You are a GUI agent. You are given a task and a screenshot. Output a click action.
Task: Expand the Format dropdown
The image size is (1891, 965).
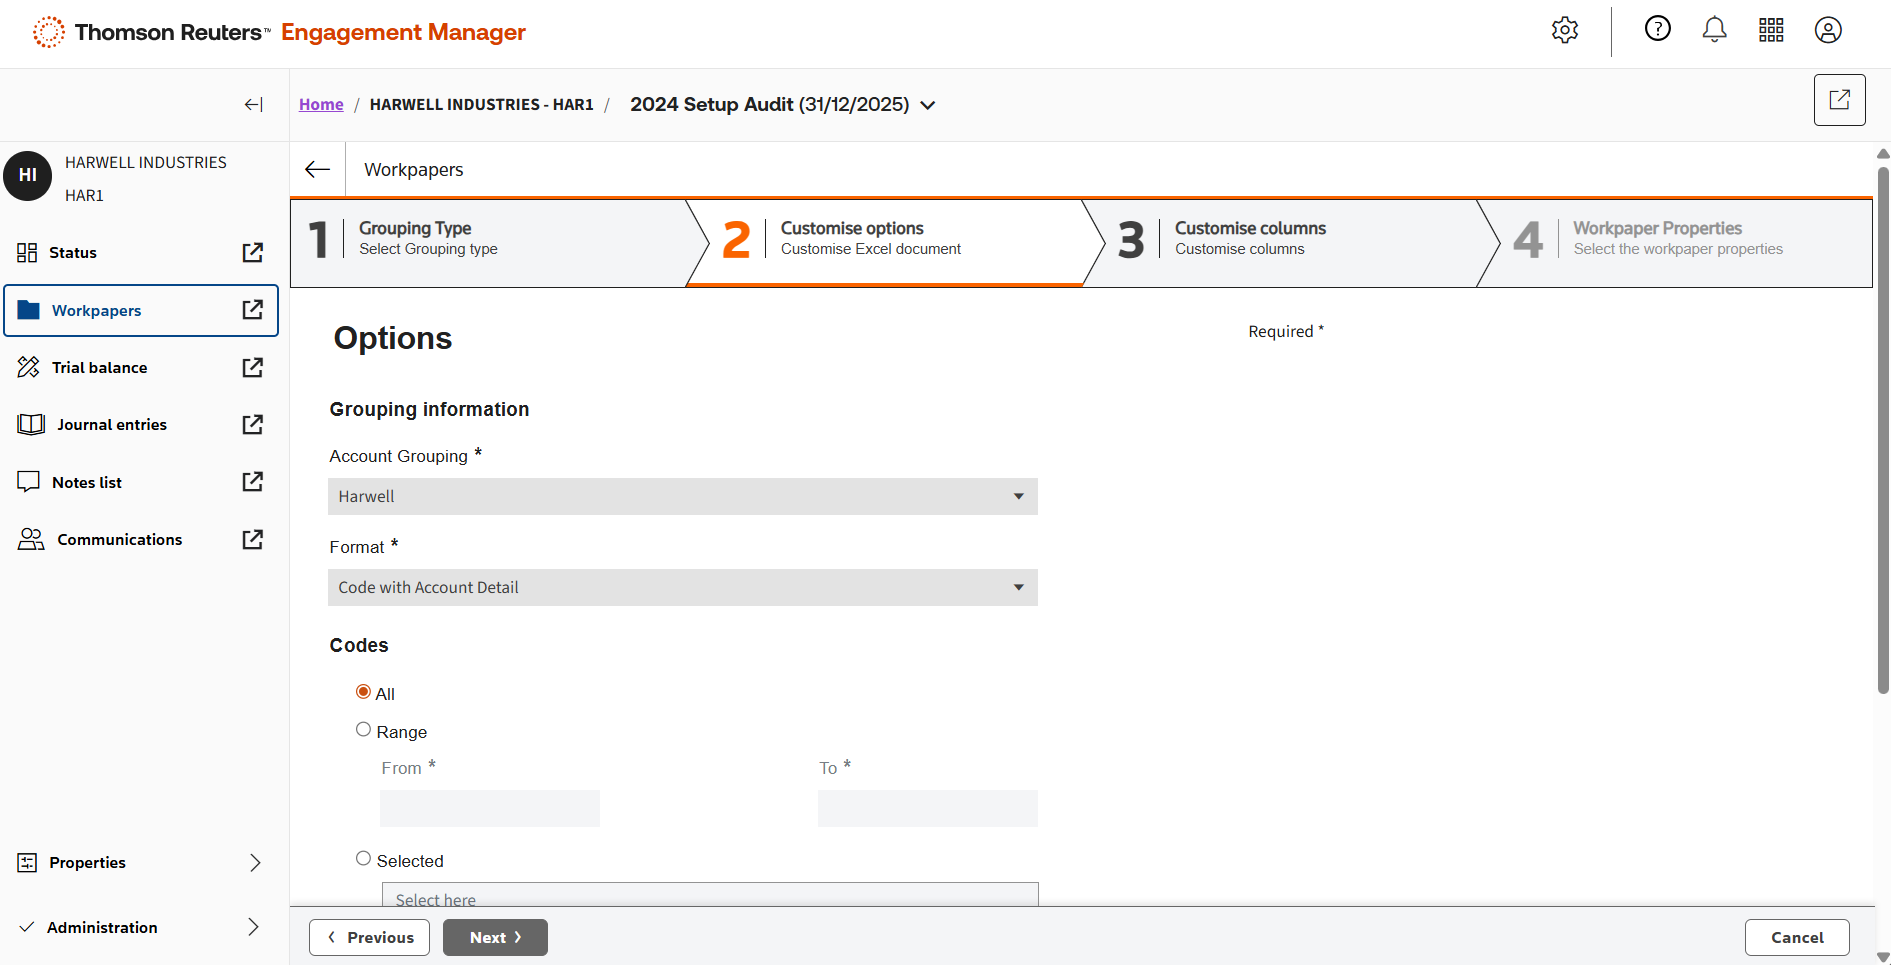[682, 588]
